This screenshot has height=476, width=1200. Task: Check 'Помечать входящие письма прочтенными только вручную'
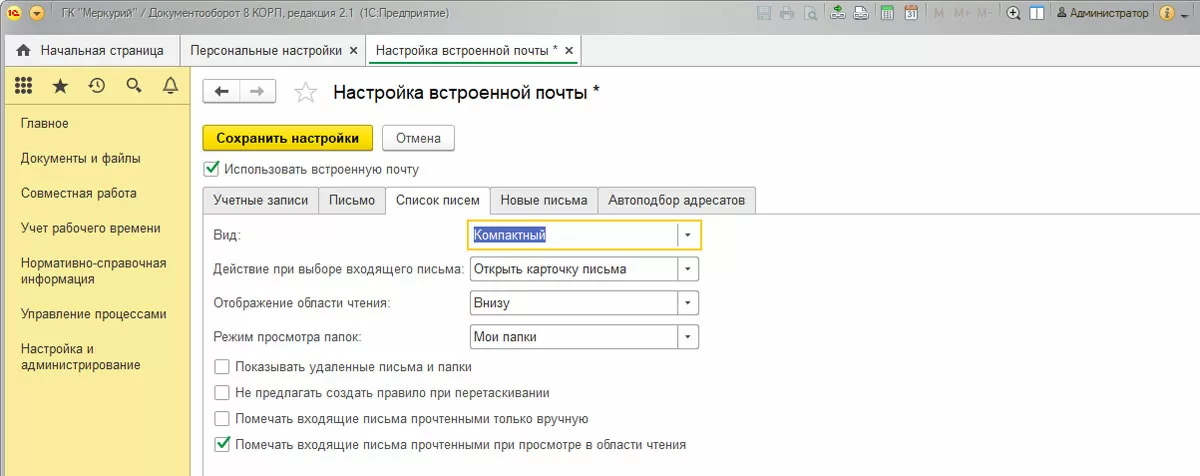coord(222,419)
